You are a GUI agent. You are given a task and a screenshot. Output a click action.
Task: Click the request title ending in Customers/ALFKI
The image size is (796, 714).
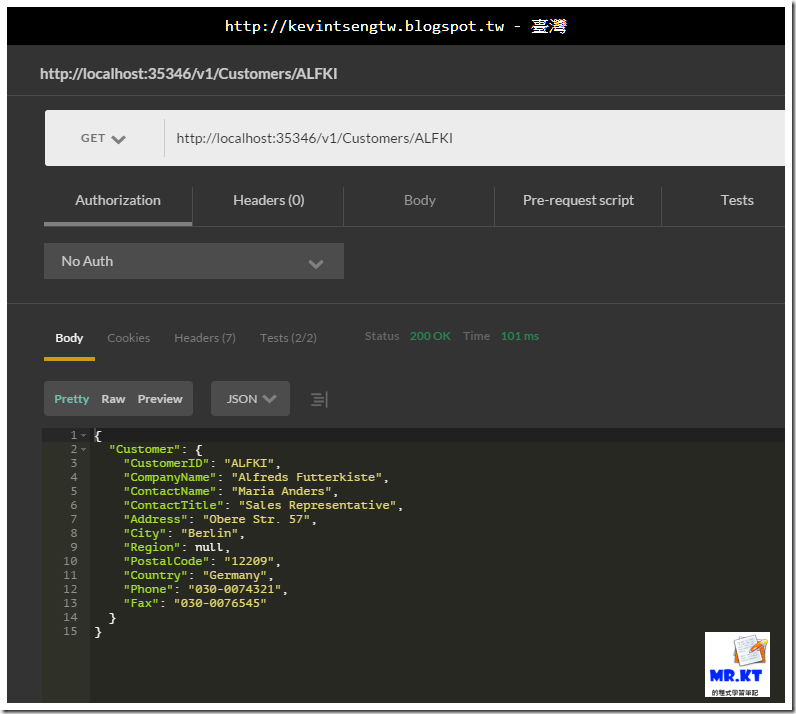click(188, 74)
